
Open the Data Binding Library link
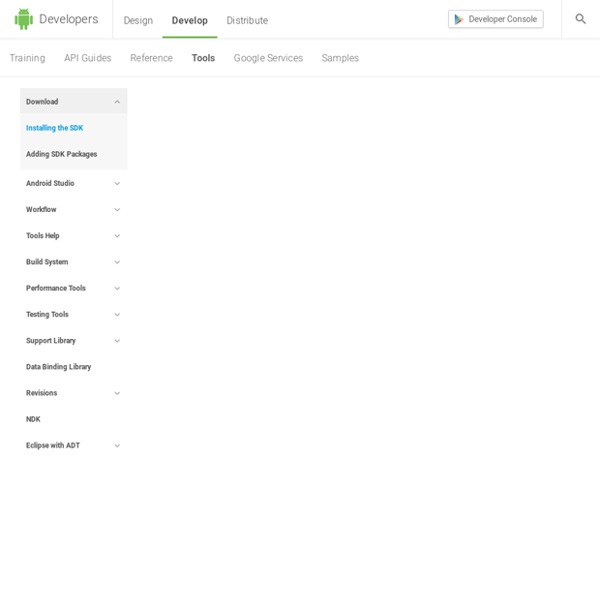(59, 367)
